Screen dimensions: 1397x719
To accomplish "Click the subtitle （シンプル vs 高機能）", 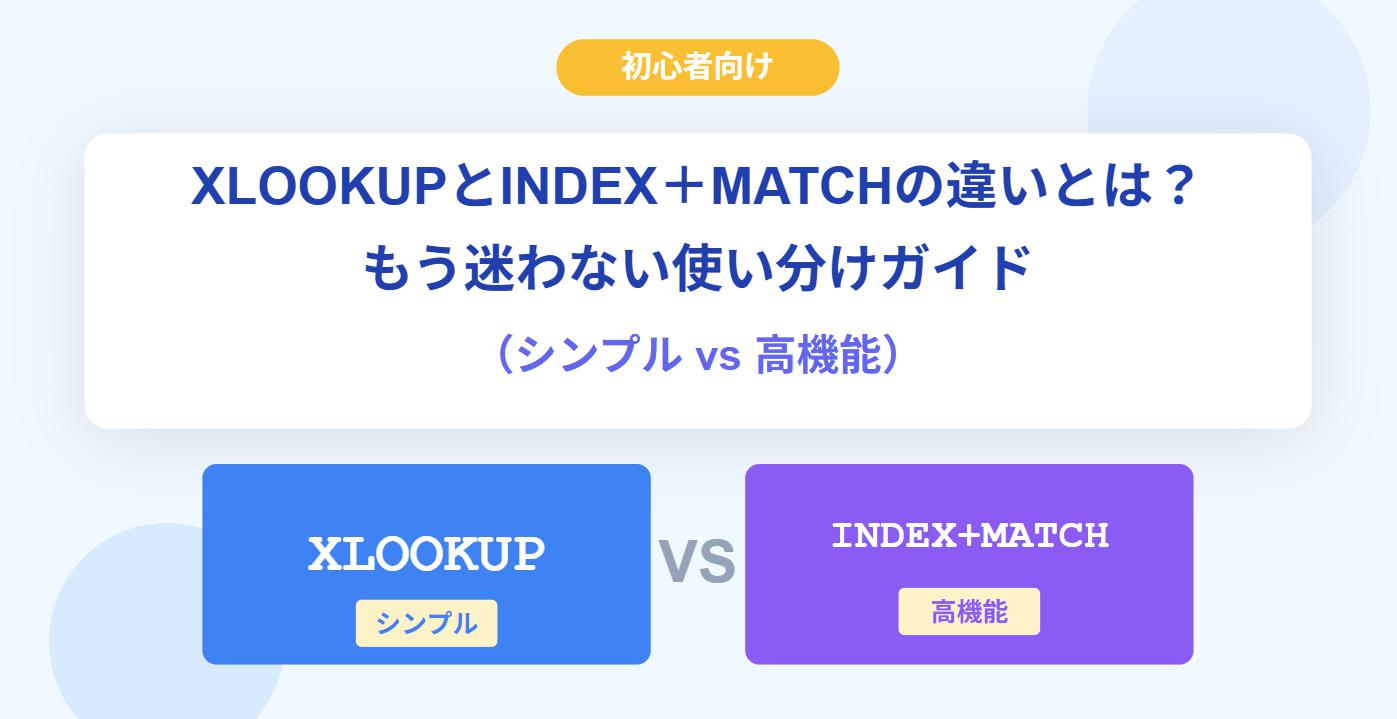I will [697, 355].
